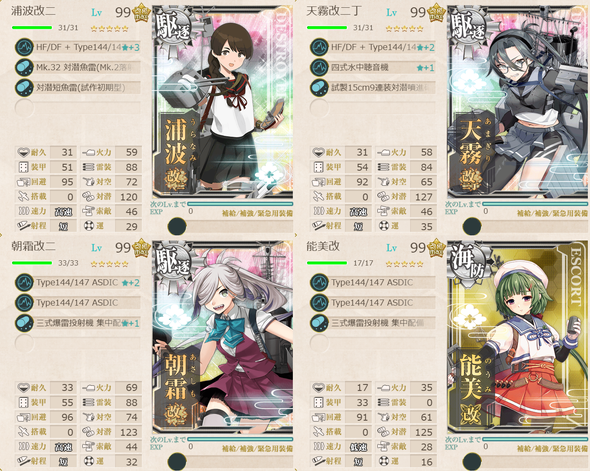Image resolution: width=590 pixels, height=471 pixels.
Task: Click 天霧改二丁's green HP bar
Action: coord(327,27)
